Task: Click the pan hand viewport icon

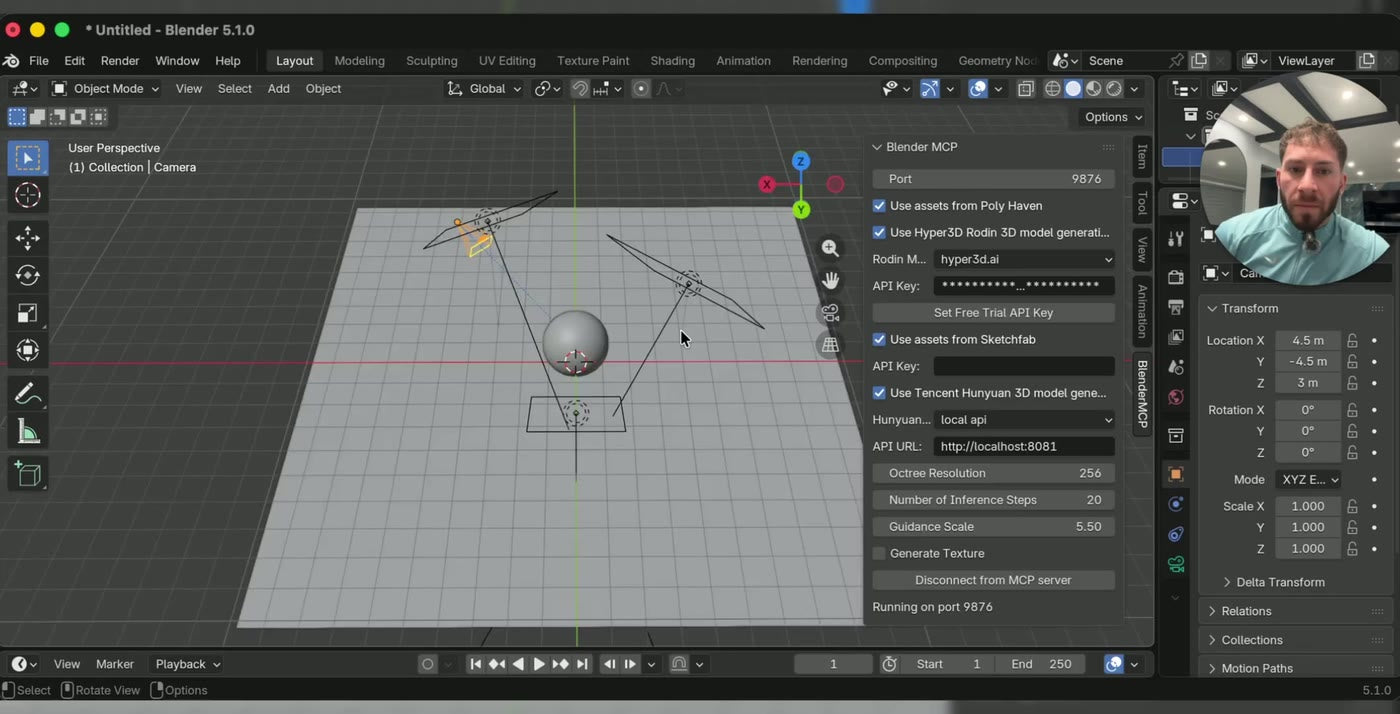Action: coord(830,281)
